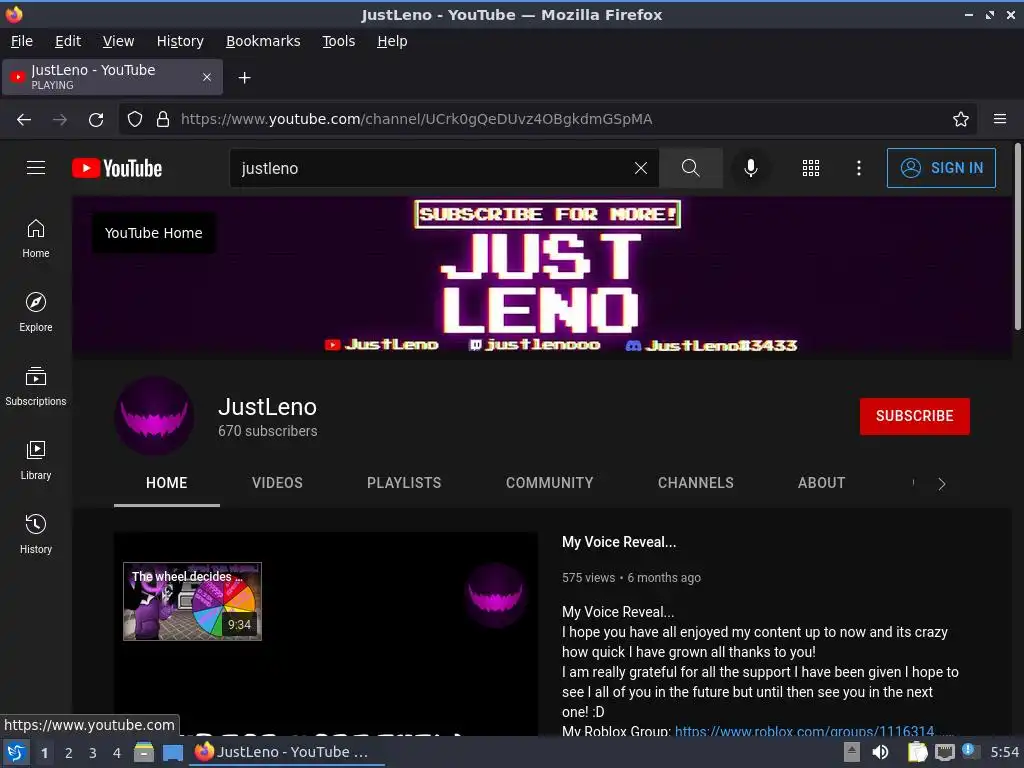The width and height of the screenshot is (1024, 768).
Task: Open the Roblox group link
Action: [x=804, y=731]
